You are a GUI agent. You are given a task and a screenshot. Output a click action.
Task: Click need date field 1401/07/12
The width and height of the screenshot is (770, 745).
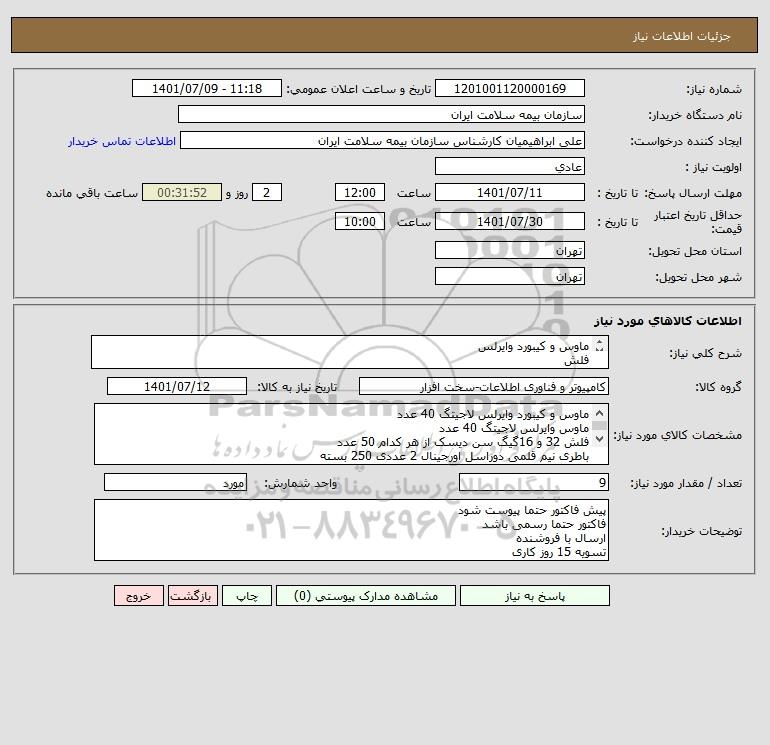[x=177, y=386]
